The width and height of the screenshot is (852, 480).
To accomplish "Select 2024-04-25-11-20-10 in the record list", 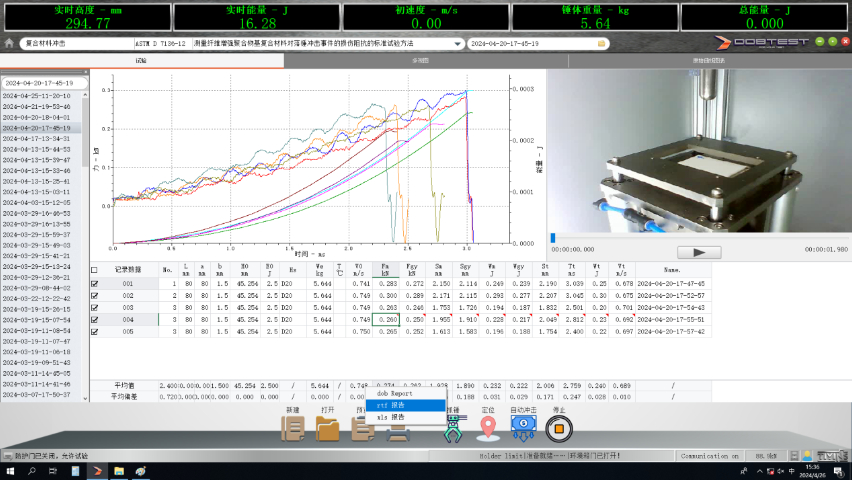I will pos(36,96).
